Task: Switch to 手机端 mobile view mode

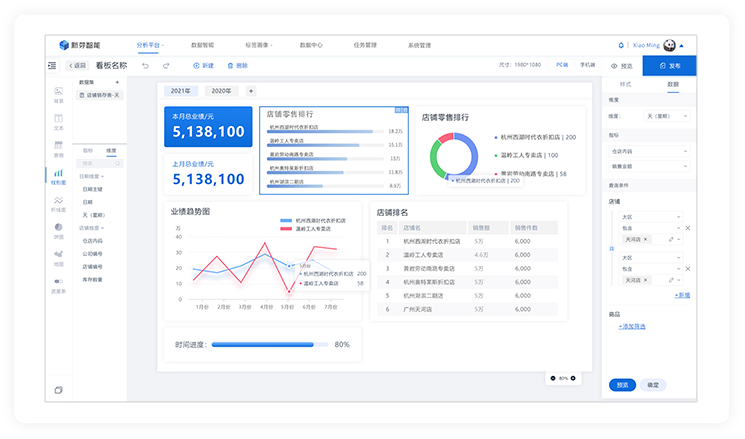Action: coord(588,65)
